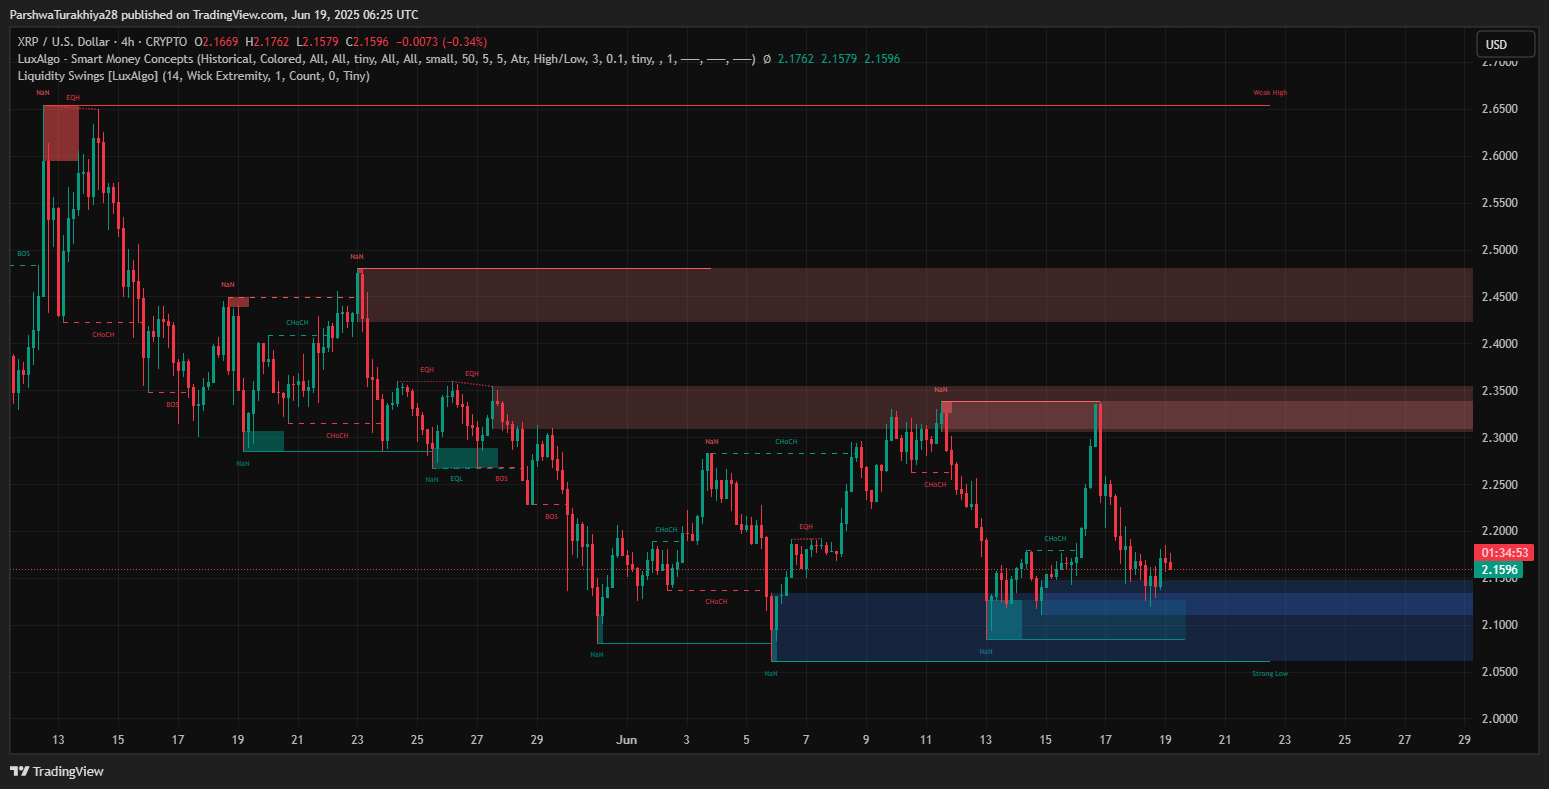Click the 'Strong Low' chart label
The width and height of the screenshot is (1549, 789).
point(1269,674)
